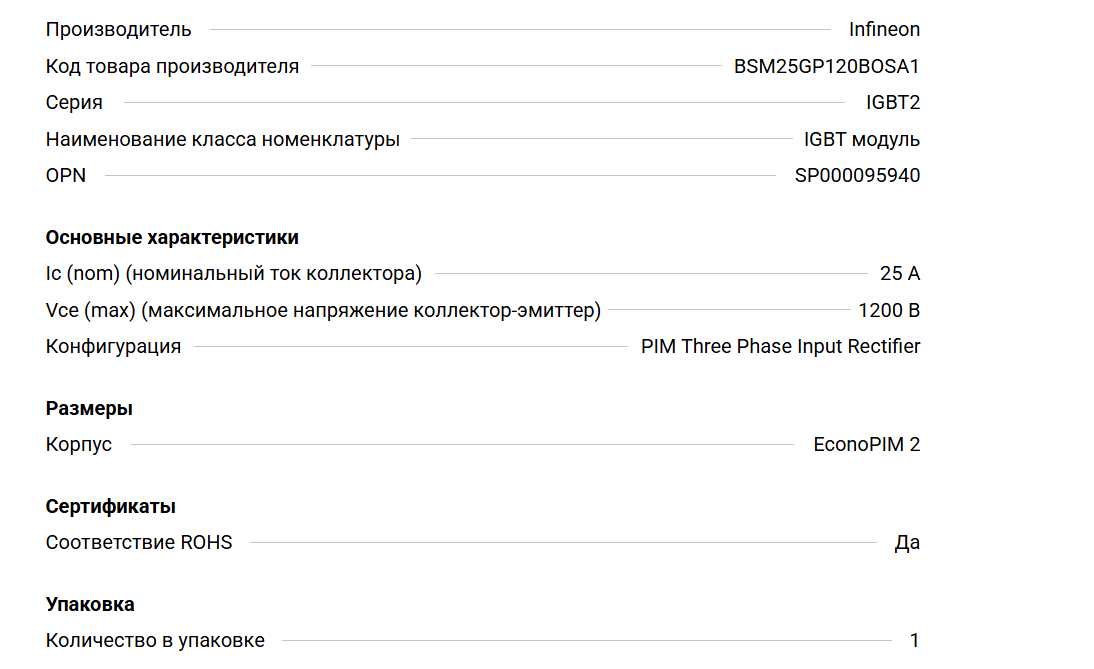Click the "Производитель" label
The height and width of the screenshot is (669, 1094).
pyautogui.click(x=118, y=30)
